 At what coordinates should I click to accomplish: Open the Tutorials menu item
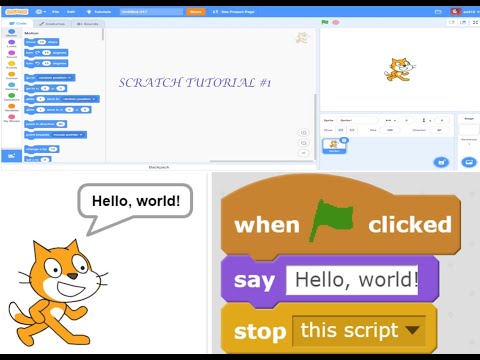pyautogui.click(x=99, y=12)
